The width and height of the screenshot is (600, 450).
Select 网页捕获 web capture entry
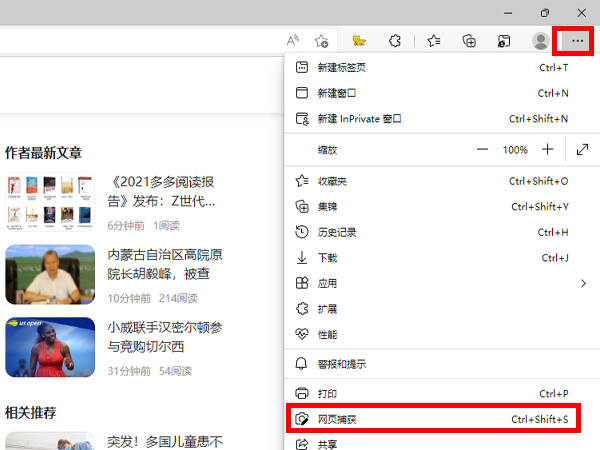pos(434,419)
